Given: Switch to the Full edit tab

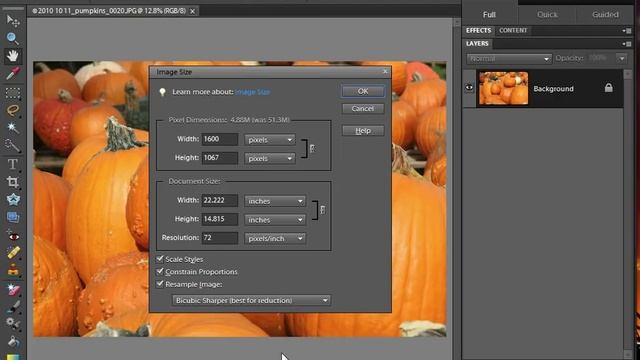Looking at the screenshot, I should 489,15.
